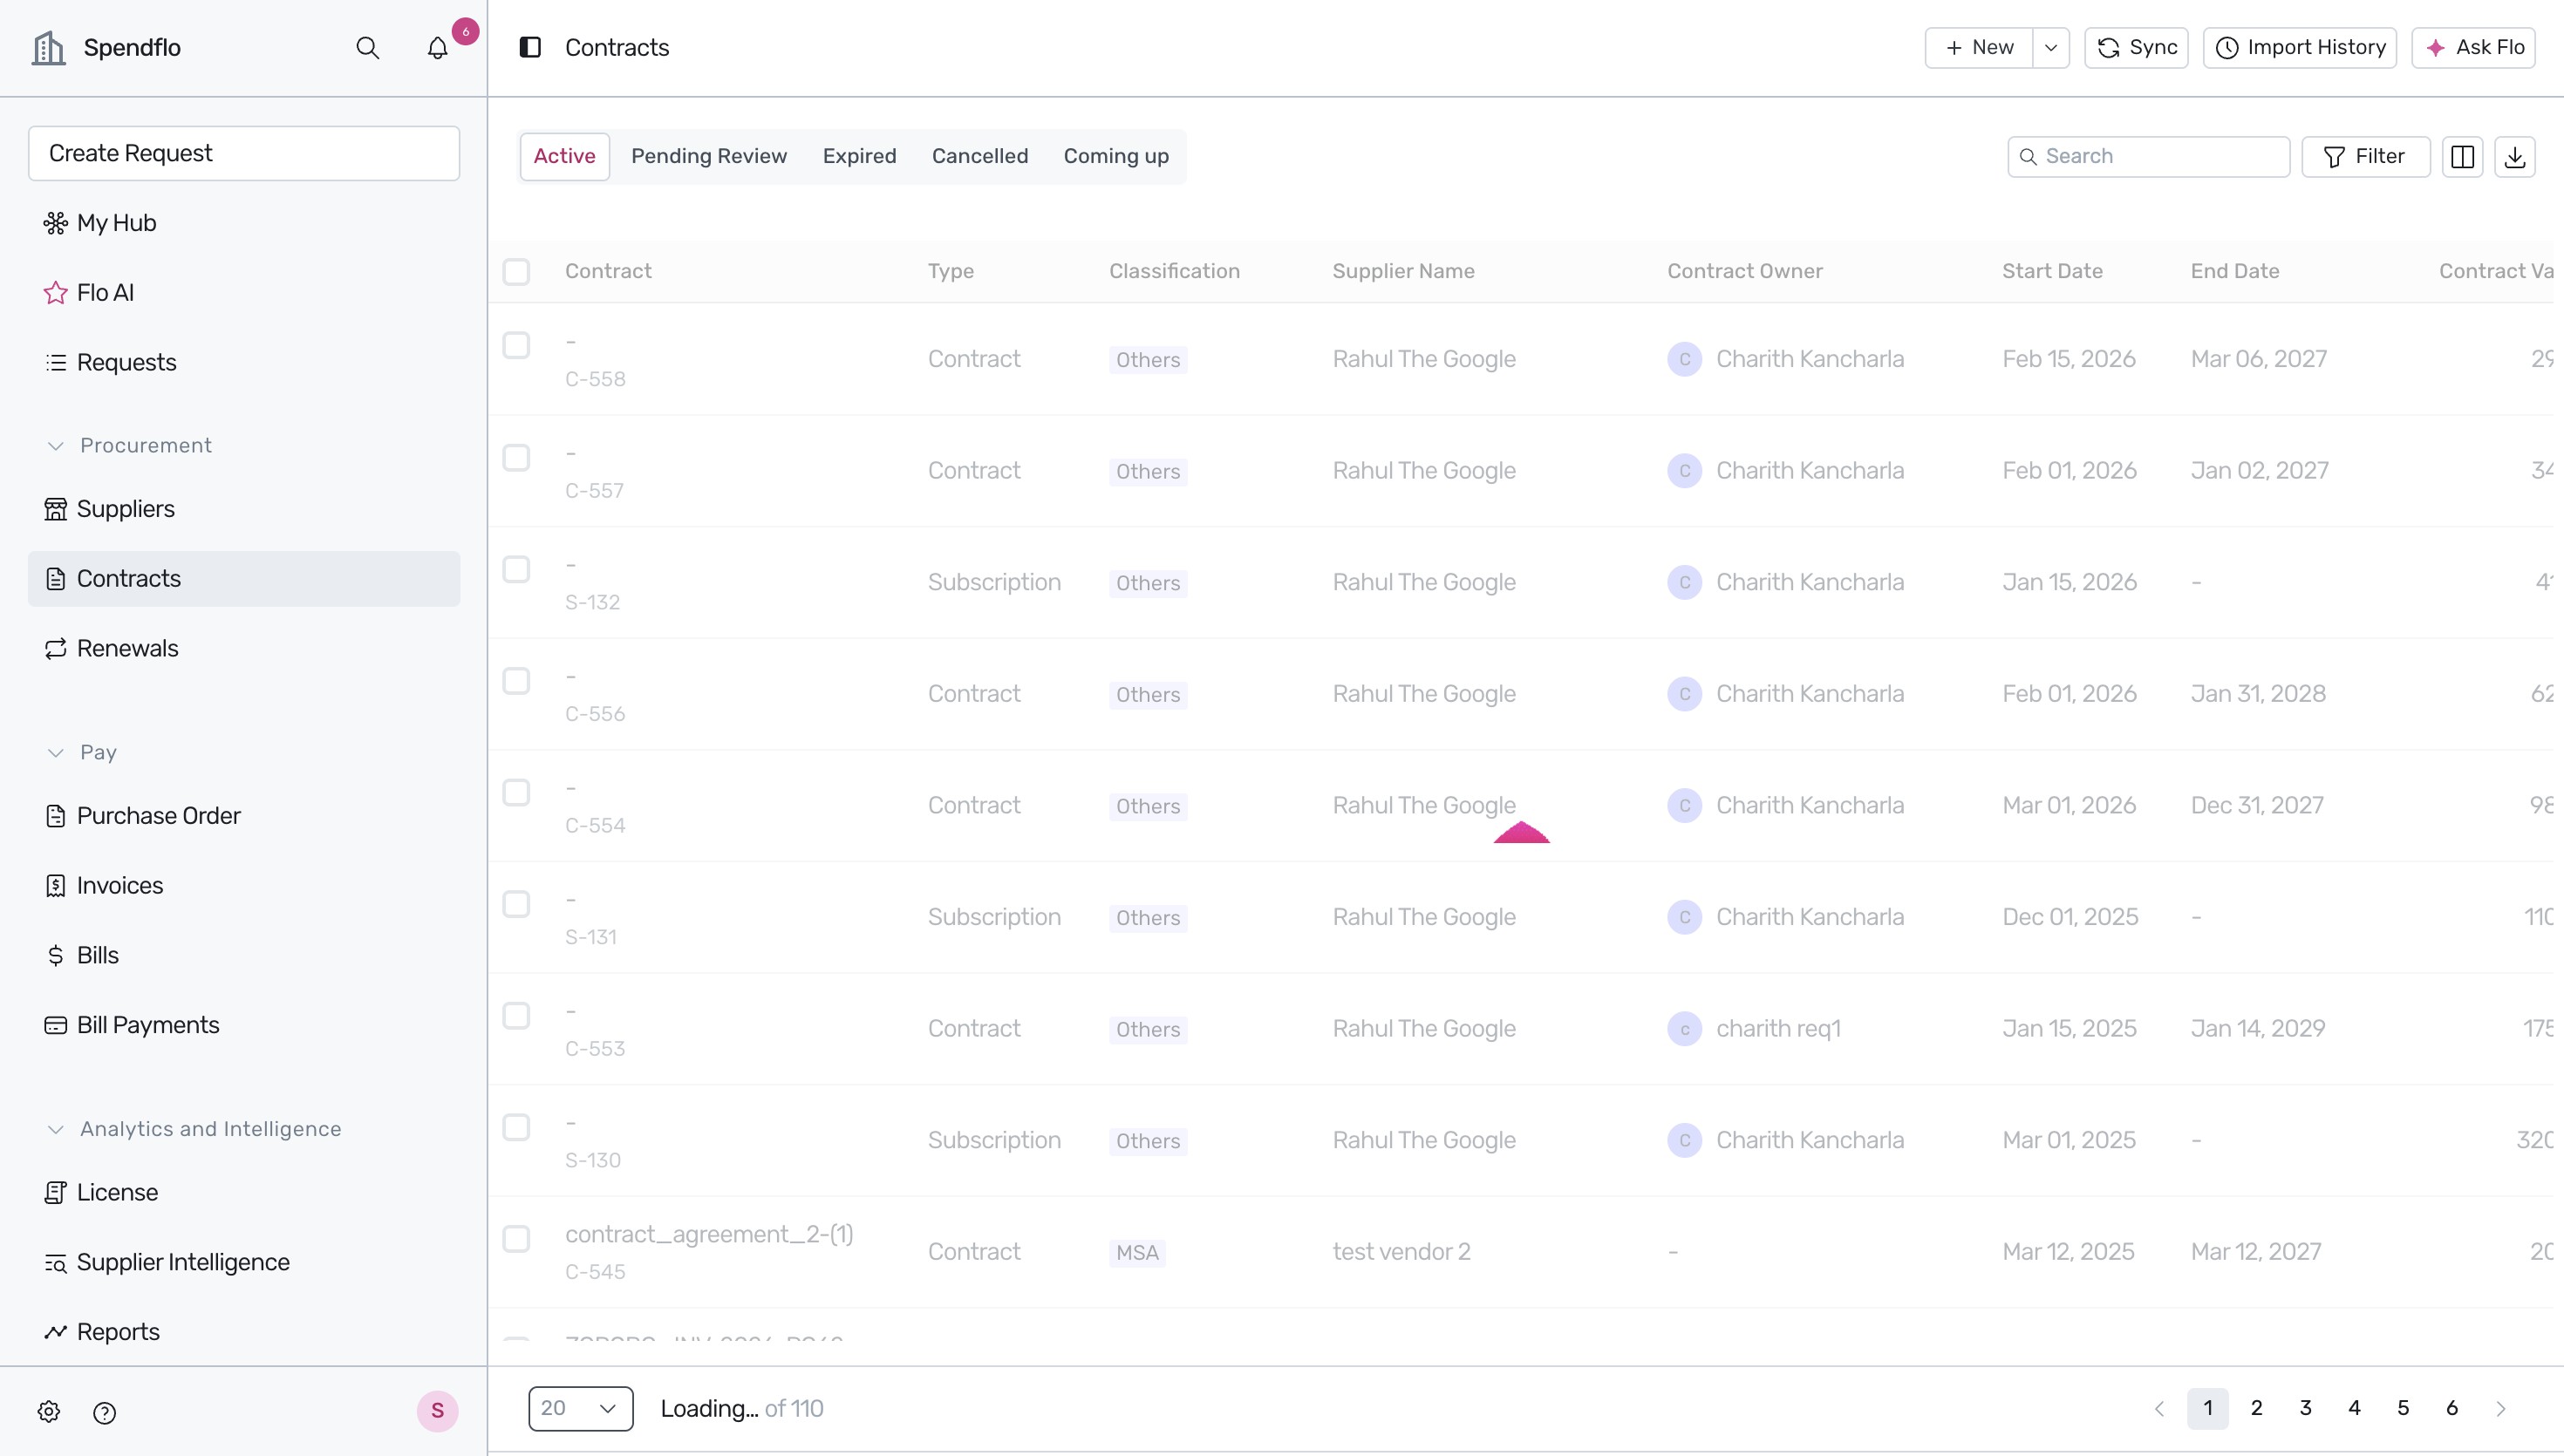
Task: Go to page 2
Action: pos(2257,1409)
